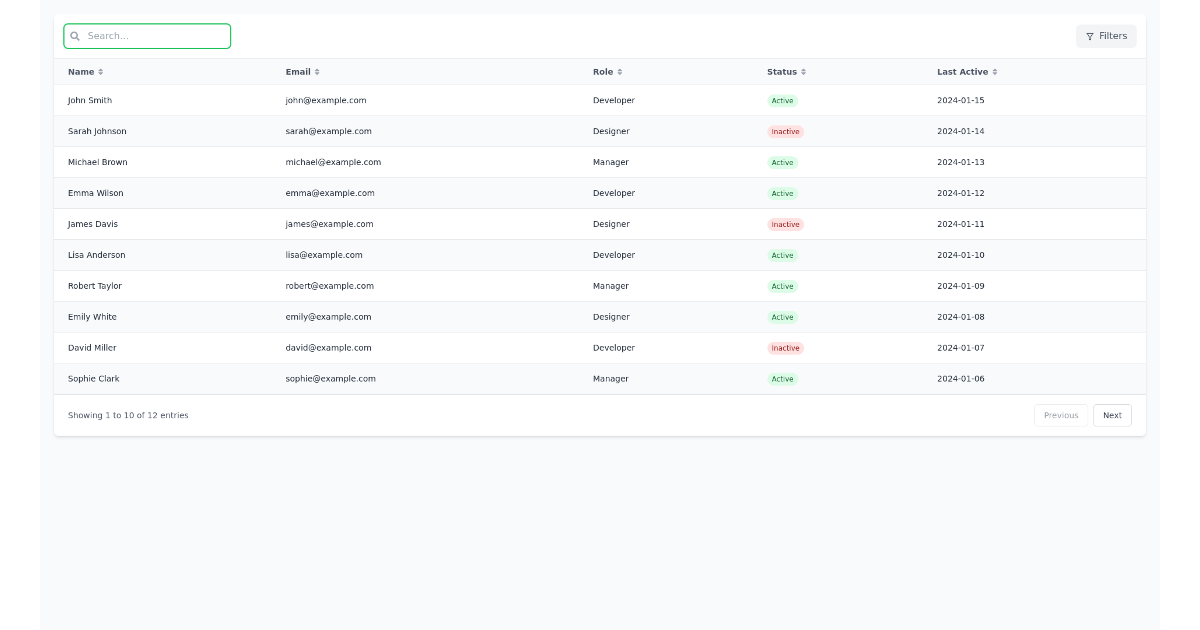Click emma@example.com email address
Screen dimensions: 1200x630
point(329,193)
